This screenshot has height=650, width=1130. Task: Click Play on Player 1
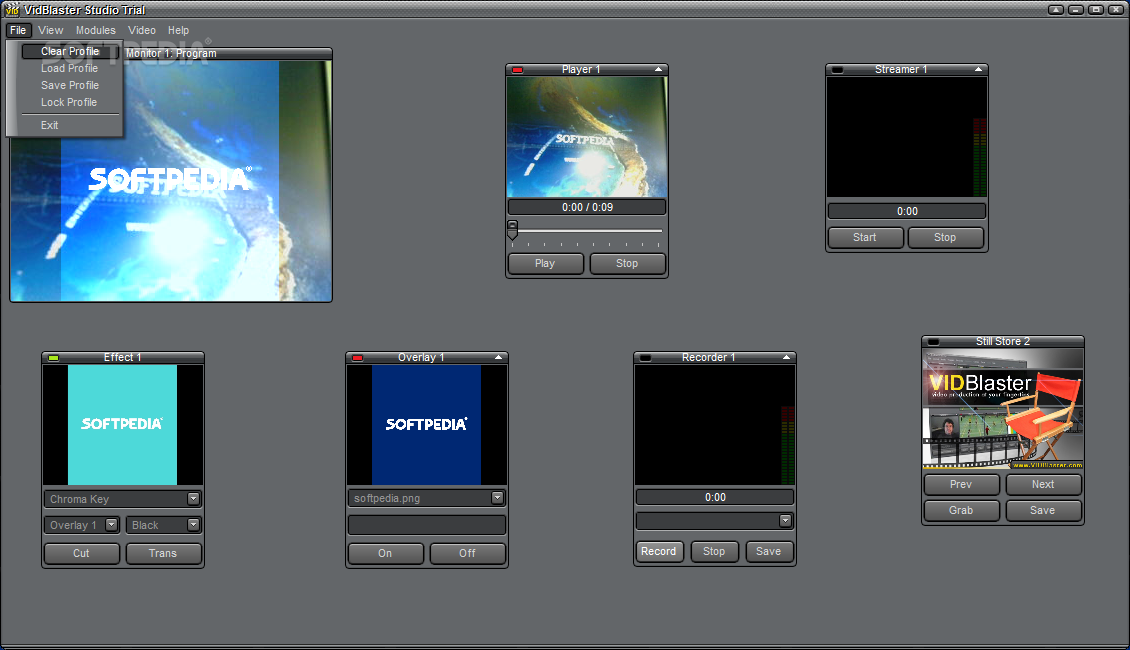point(546,264)
